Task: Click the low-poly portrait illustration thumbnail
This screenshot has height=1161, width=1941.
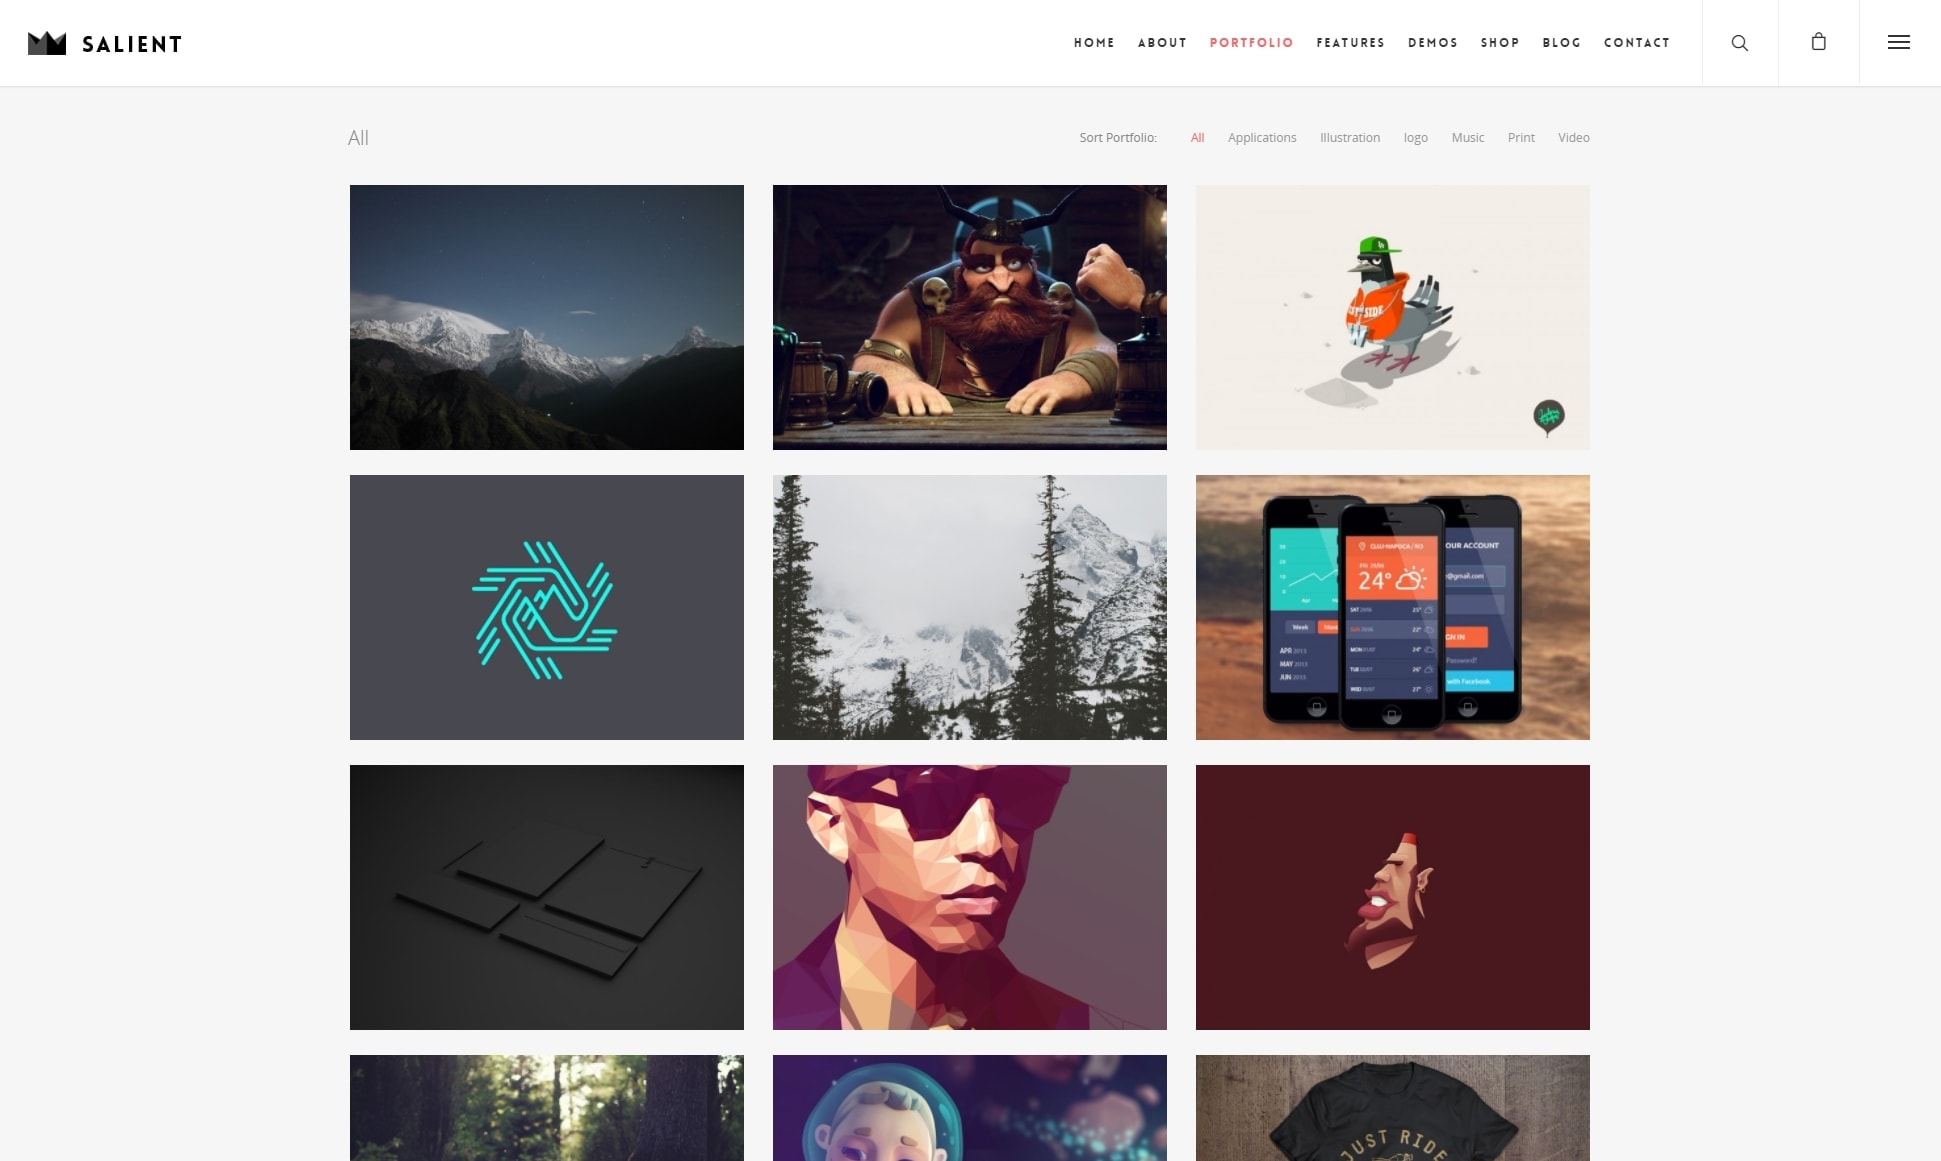Action: pos(970,896)
